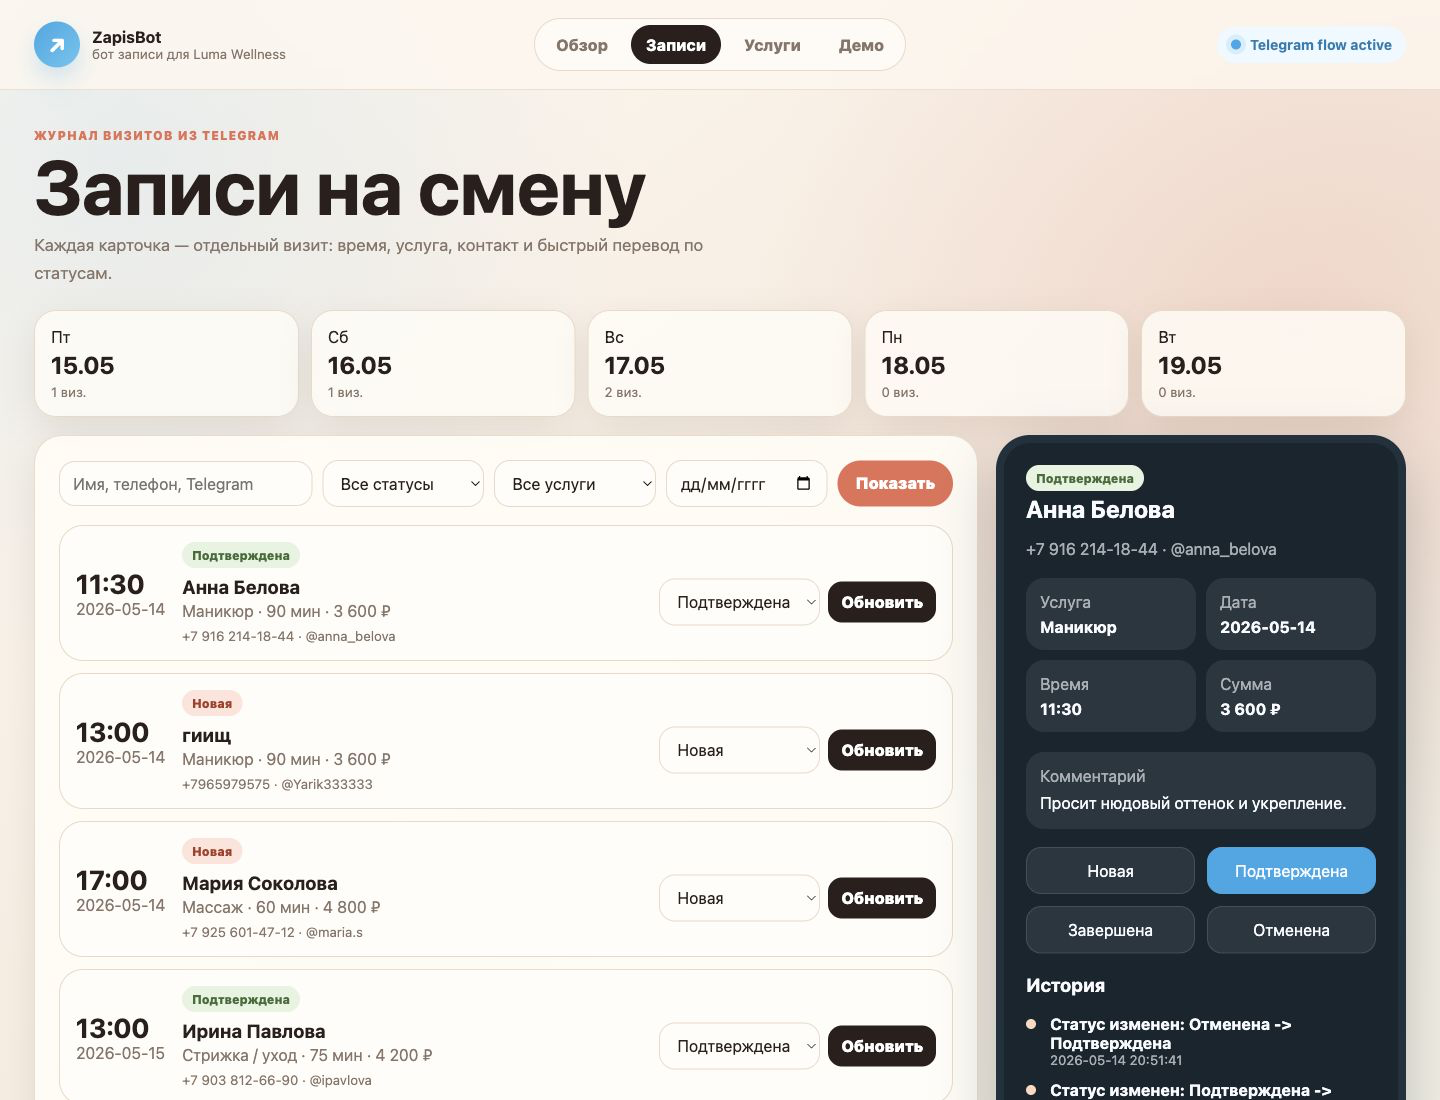
Task: Open status dropdown for Ирина Павлова
Action: tap(739, 1046)
